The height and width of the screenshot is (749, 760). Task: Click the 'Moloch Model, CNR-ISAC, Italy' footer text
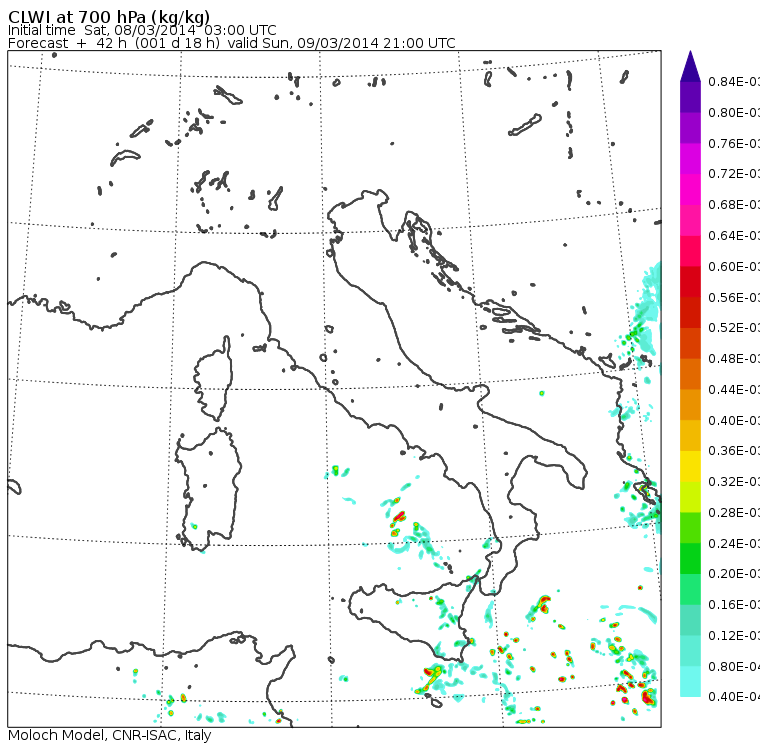click(x=110, y=735)
